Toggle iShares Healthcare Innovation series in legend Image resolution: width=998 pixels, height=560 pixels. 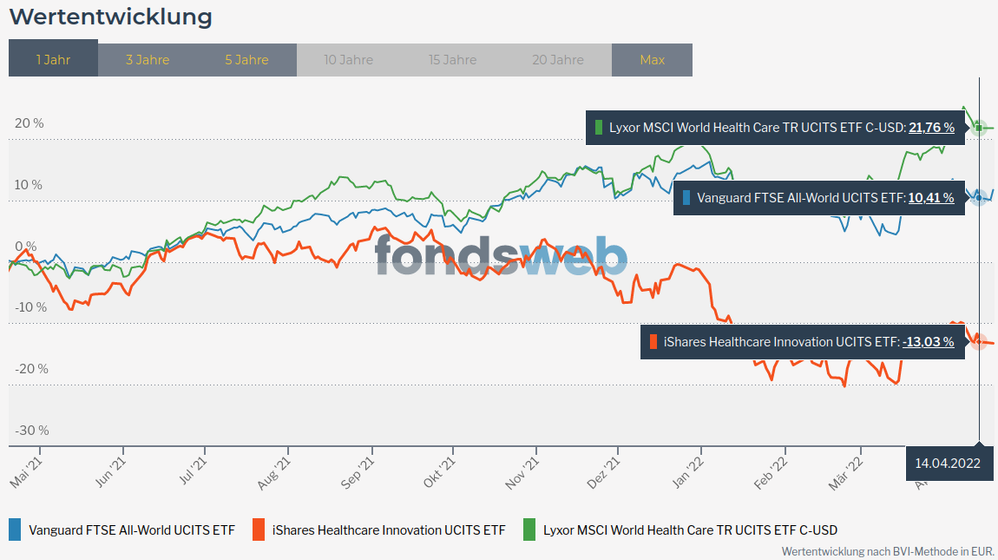pyautogui.click(x=389, y=529)
